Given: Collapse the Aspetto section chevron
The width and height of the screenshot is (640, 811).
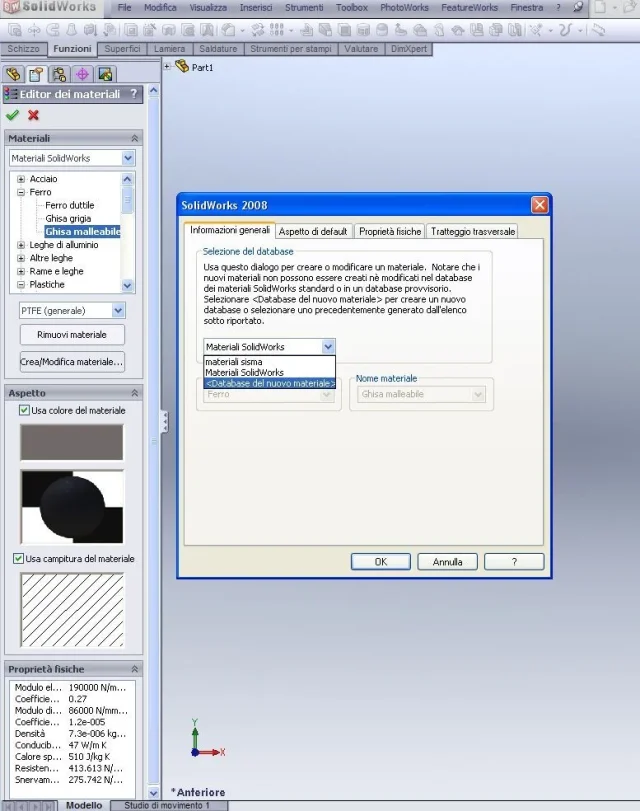Looking at the screenshot, I should tap(135, 393).
